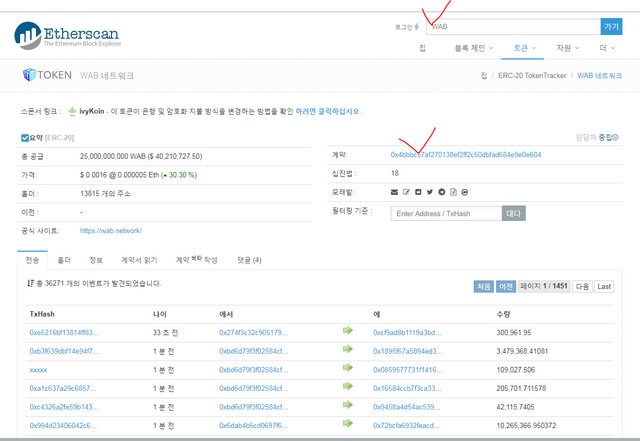Click the green arrow in 109,027.506 row
640x441 pixels.
(348, 368)
